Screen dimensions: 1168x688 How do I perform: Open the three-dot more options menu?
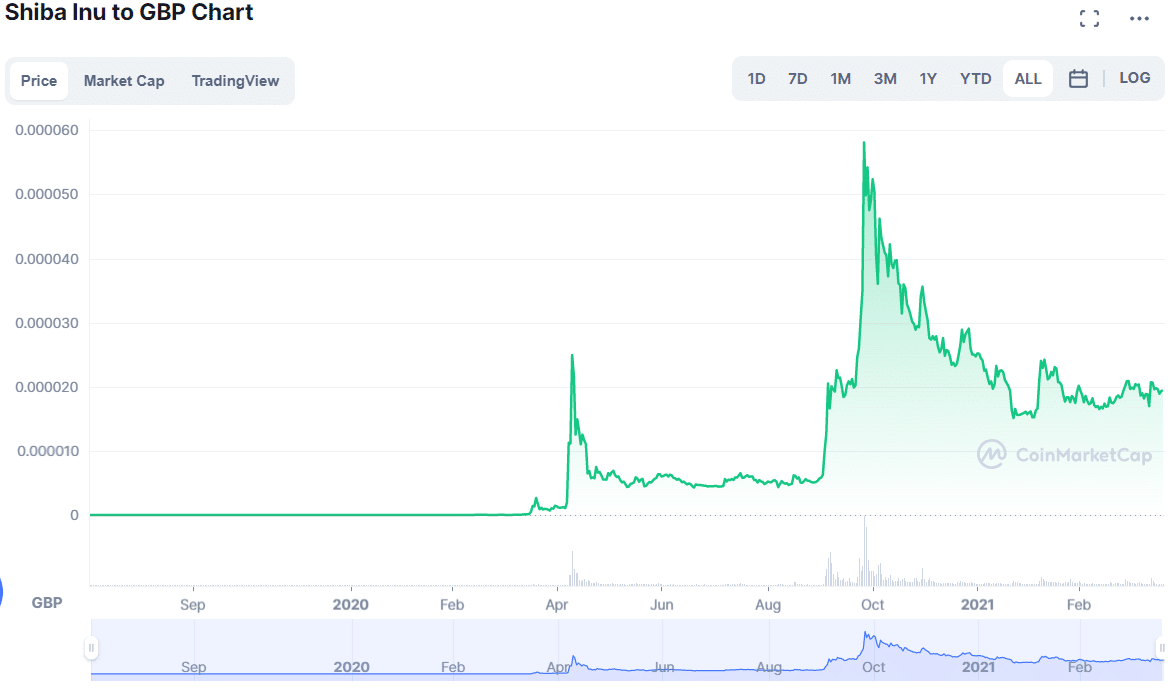(1139, 19)
